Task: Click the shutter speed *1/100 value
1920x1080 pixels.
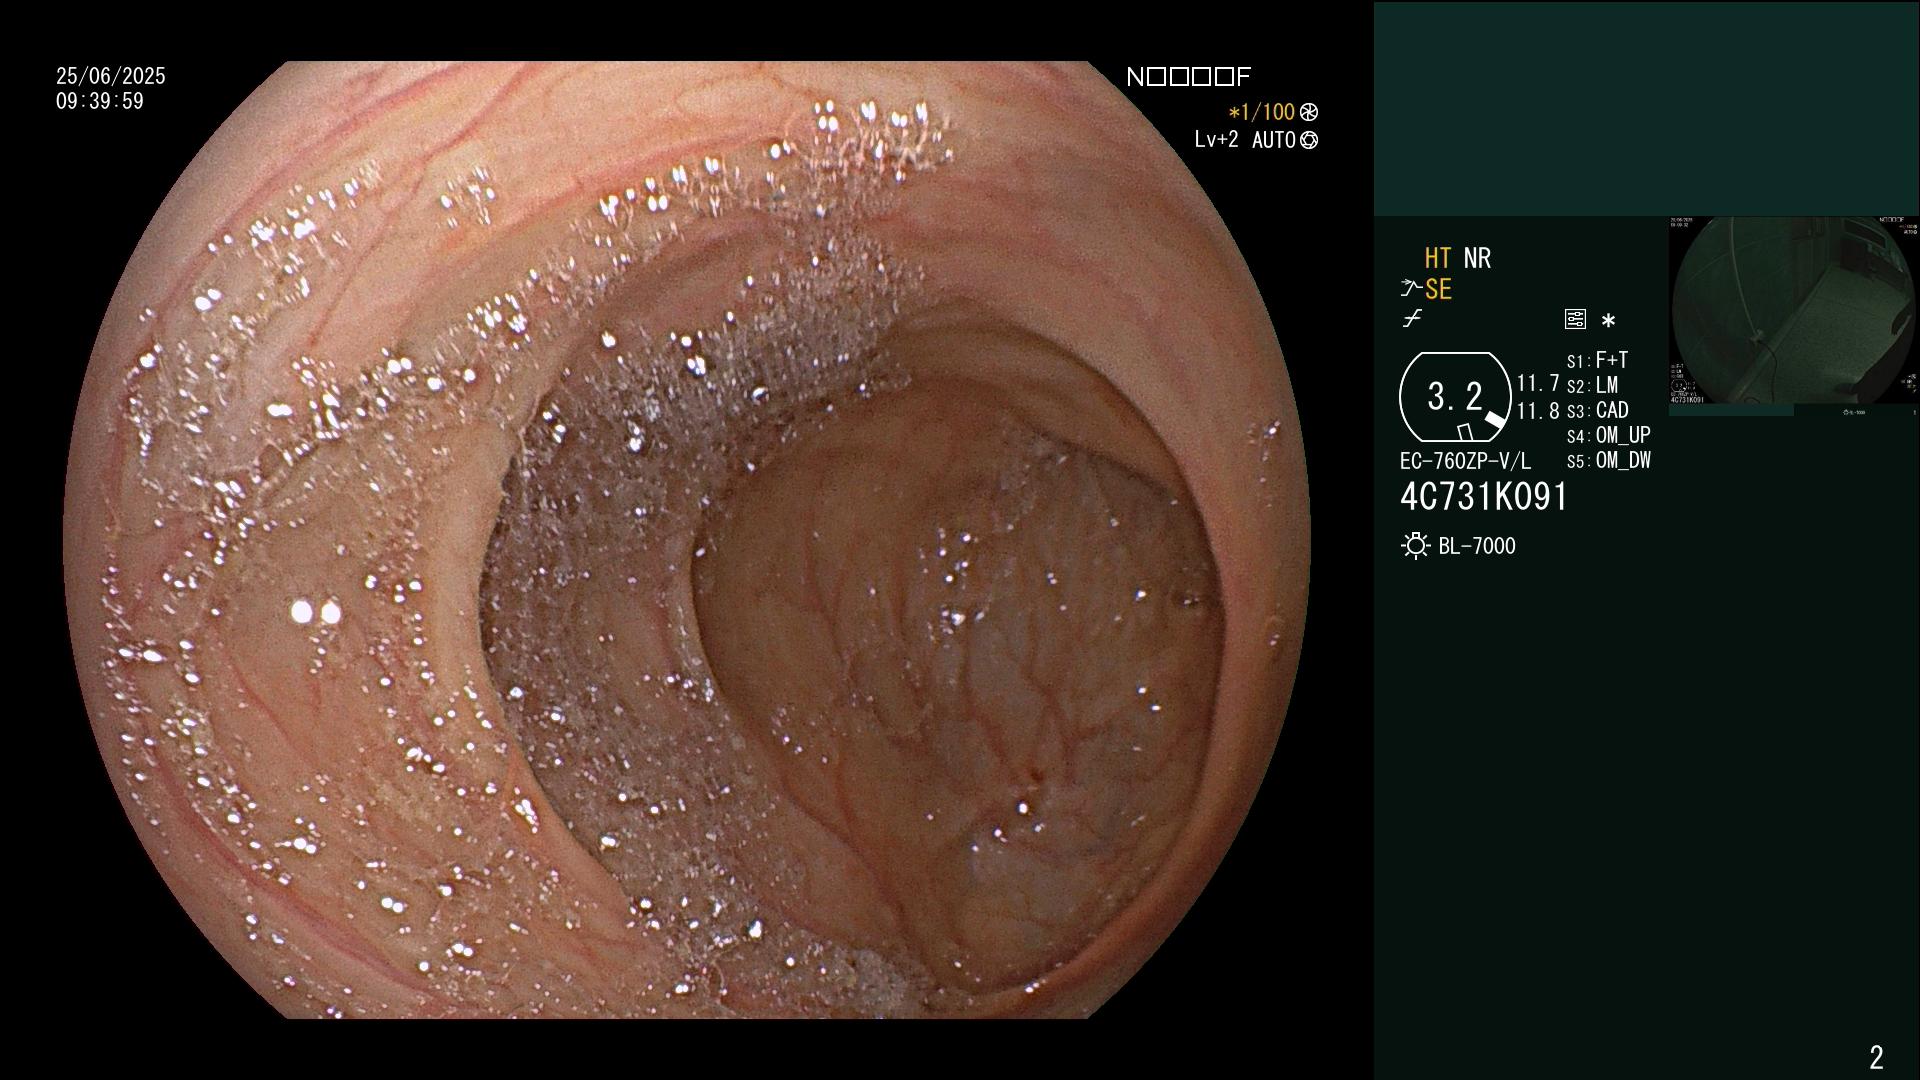Action: click(1262, 112)
